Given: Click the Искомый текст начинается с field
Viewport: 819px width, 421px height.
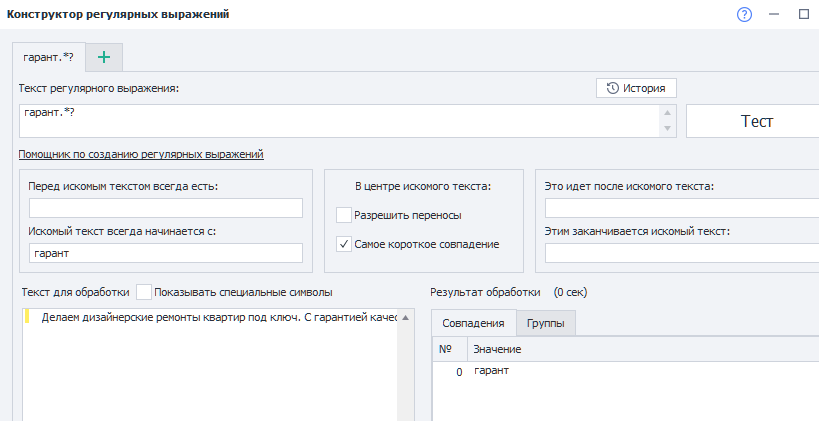Looking at the screenshot, I should click(x=166, y=254).
